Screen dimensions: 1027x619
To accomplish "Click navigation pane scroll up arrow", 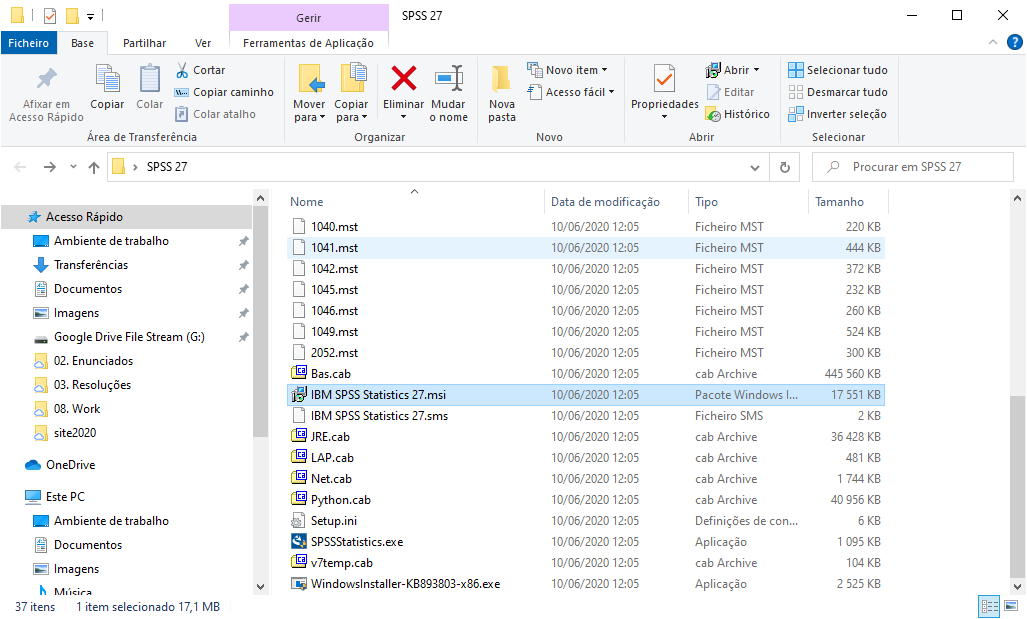I will point(261,198).
